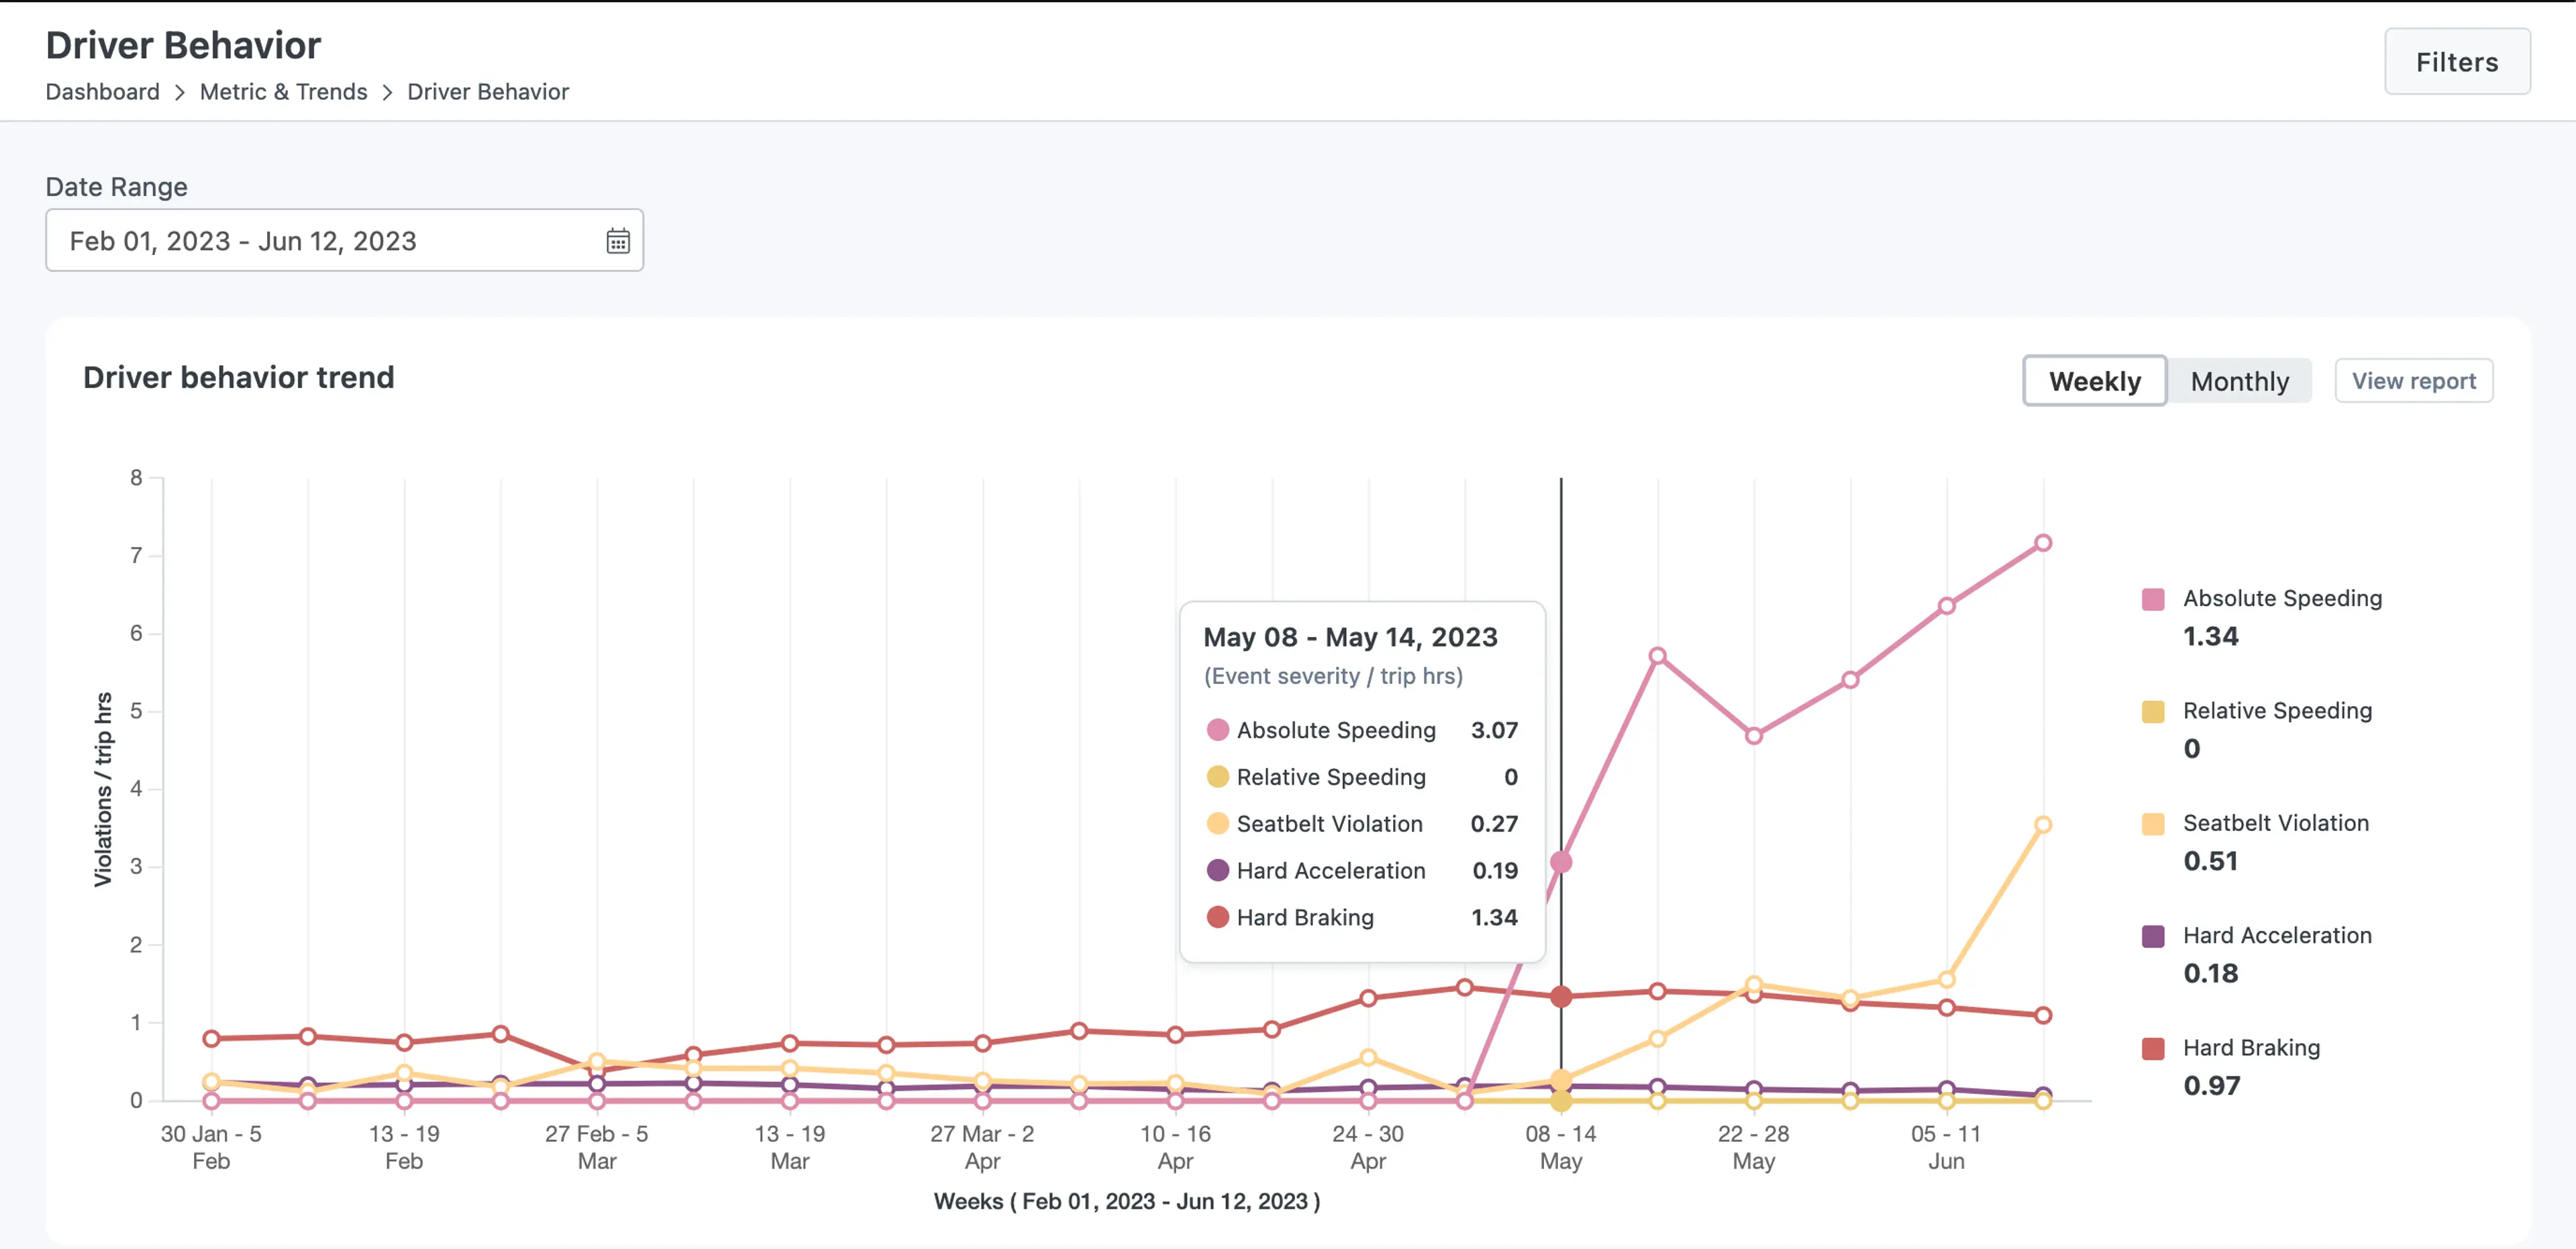The height and width of the screenshot is (1249, 2576).
Task: Go to Dashboard breadcrumb link
Action: 102,92
